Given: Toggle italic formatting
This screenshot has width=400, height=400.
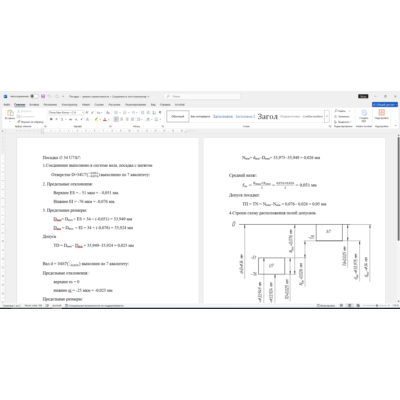Looking at the screenshot, I should [x=56, y=119].
